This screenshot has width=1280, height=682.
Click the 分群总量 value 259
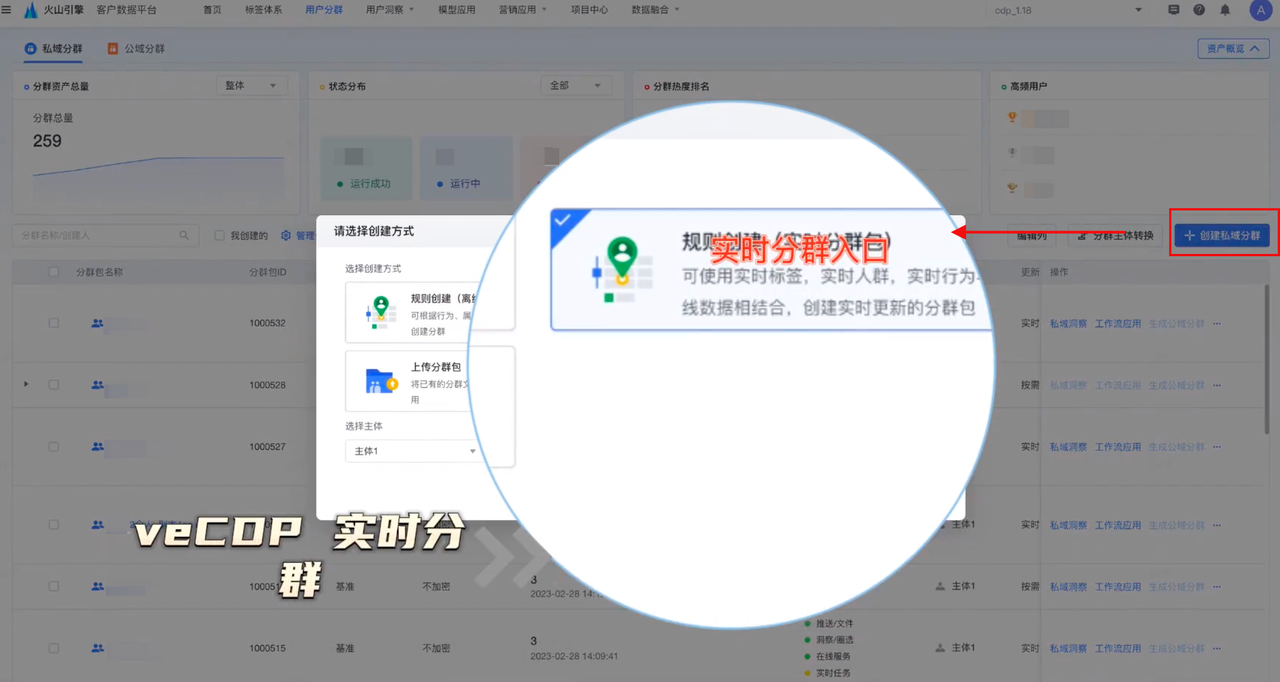pyautogui.click(x=47, y=141)
